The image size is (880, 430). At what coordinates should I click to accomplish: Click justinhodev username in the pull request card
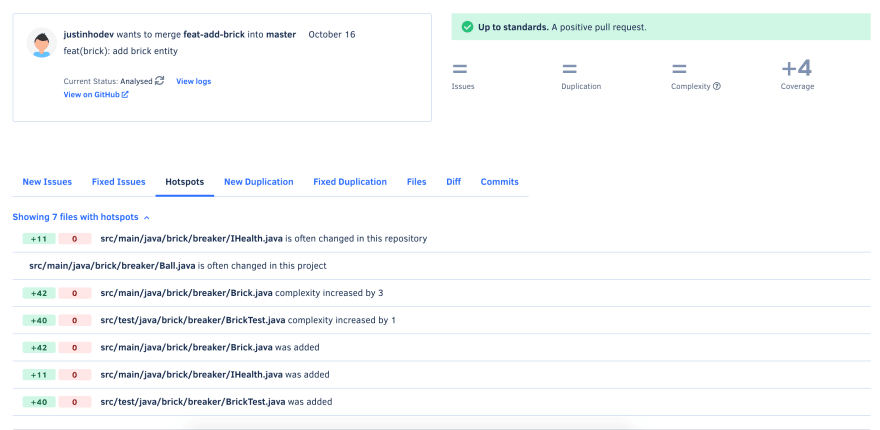(89, 35)
